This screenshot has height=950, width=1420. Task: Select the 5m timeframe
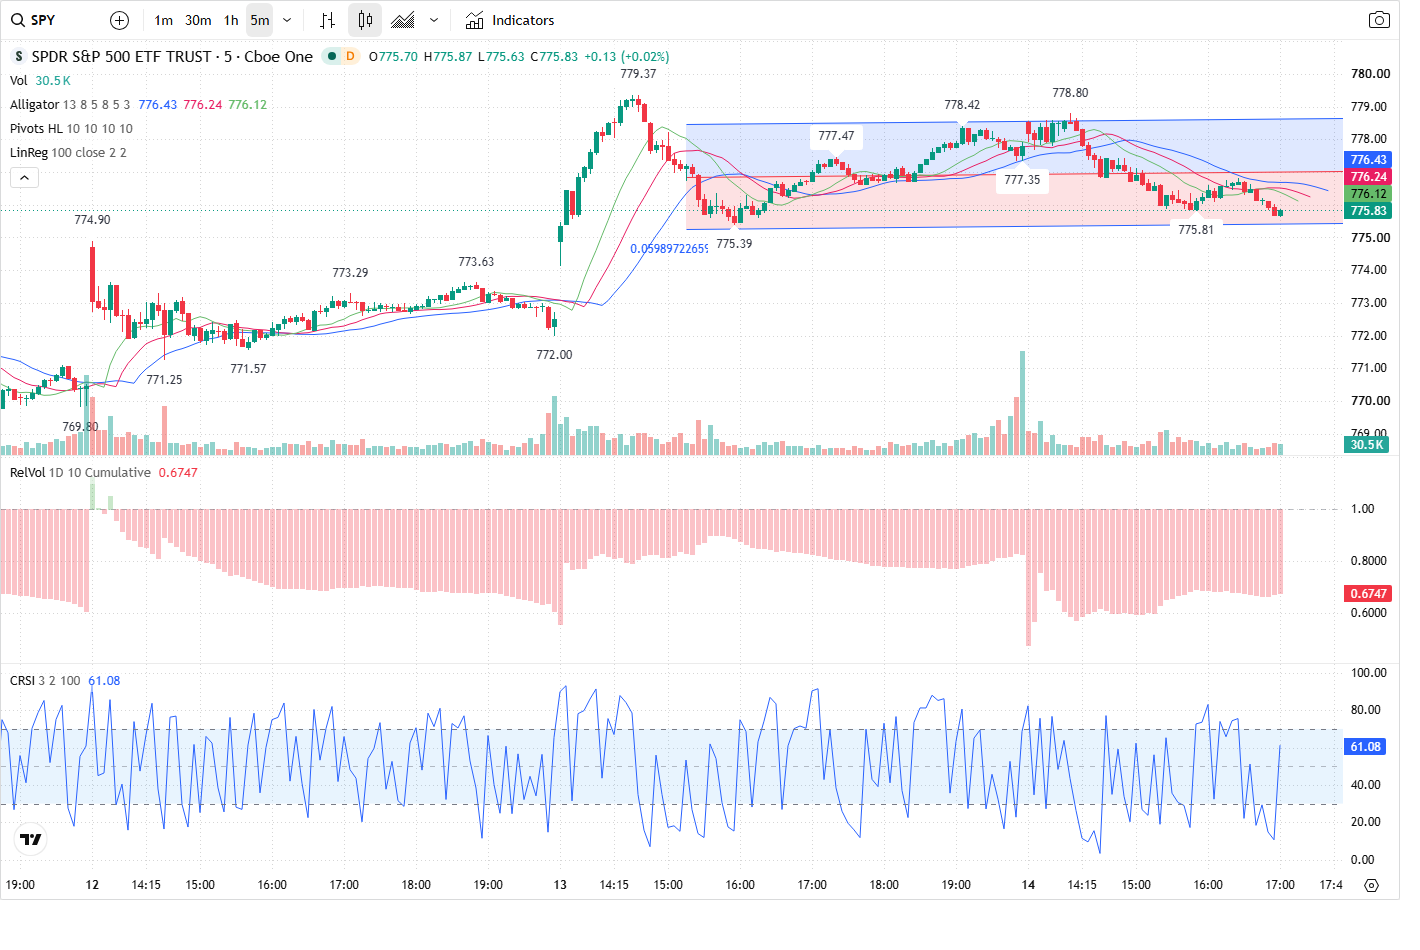pos(260,20)
